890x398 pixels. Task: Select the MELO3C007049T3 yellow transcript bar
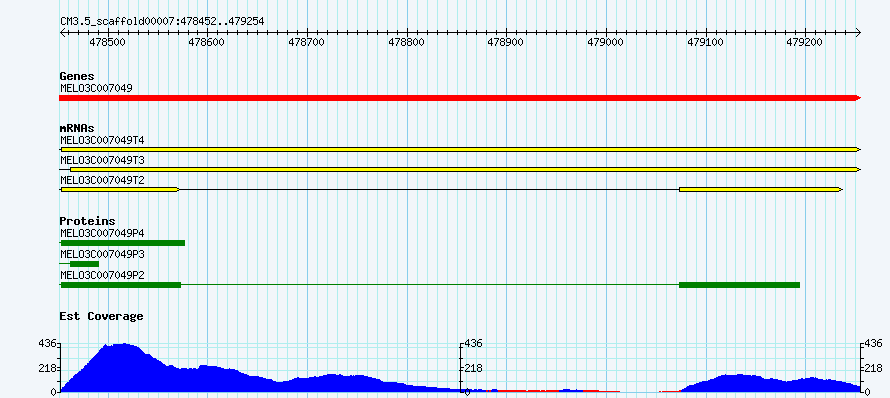(465, 169)
